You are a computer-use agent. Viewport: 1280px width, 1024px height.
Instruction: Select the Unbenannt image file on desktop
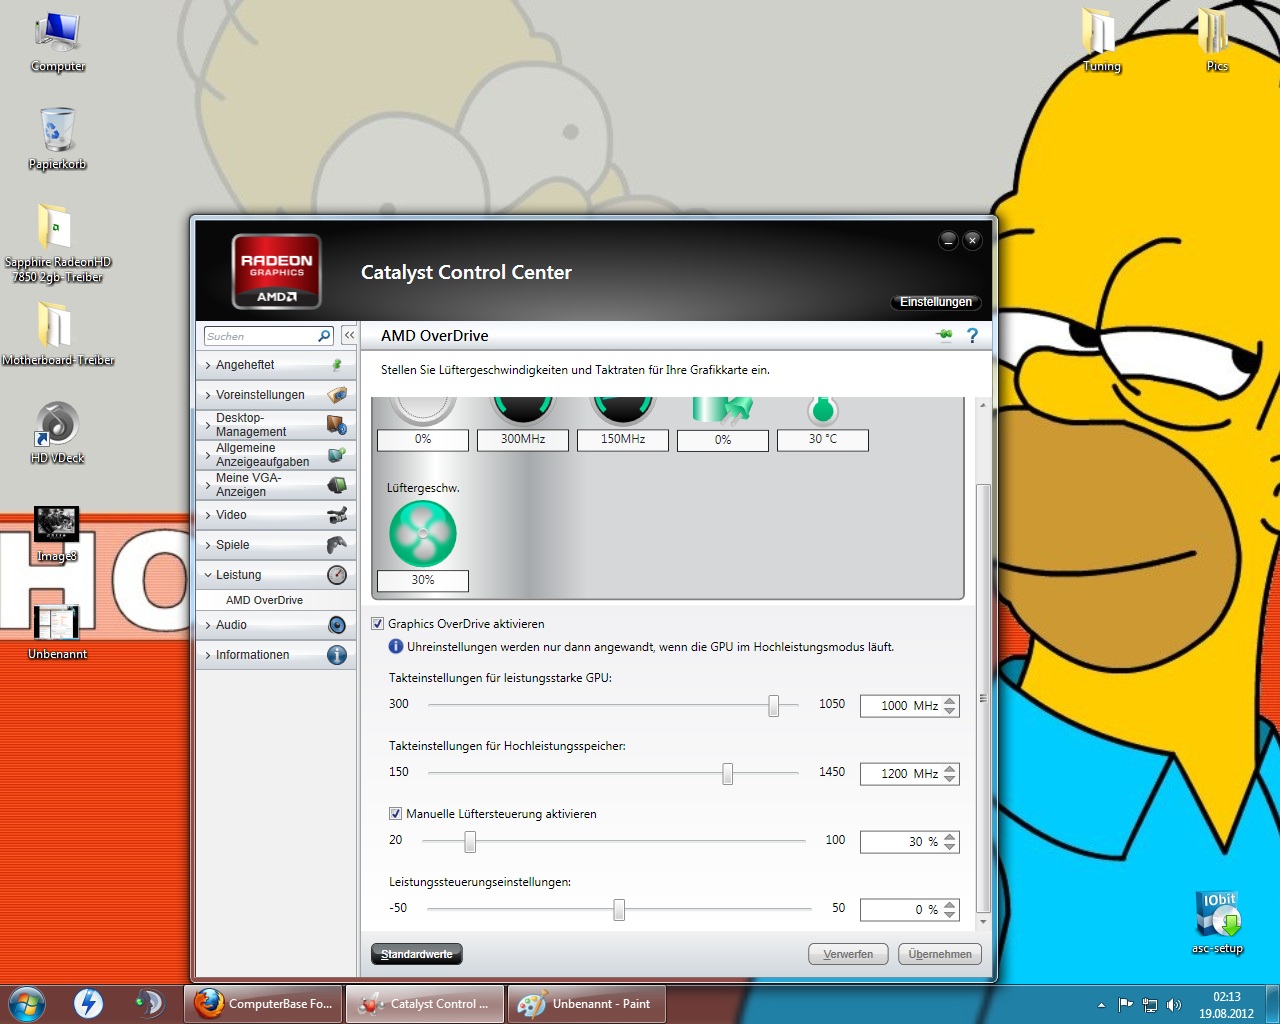pyautogui.click(x=57, y=632)
